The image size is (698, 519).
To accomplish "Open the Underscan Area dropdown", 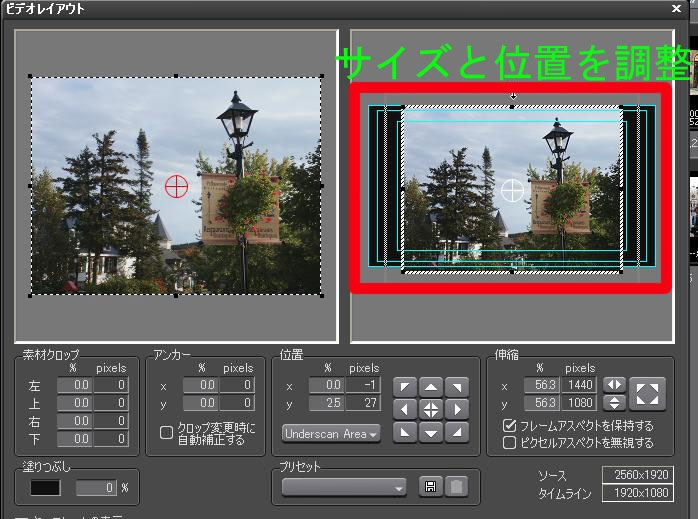I will pos(331,434).
